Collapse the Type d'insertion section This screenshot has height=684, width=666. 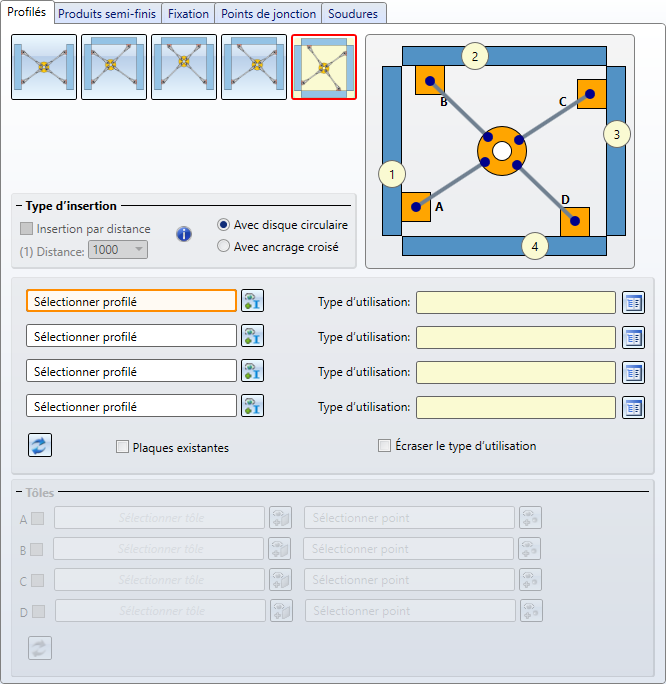tap(19, 205)
